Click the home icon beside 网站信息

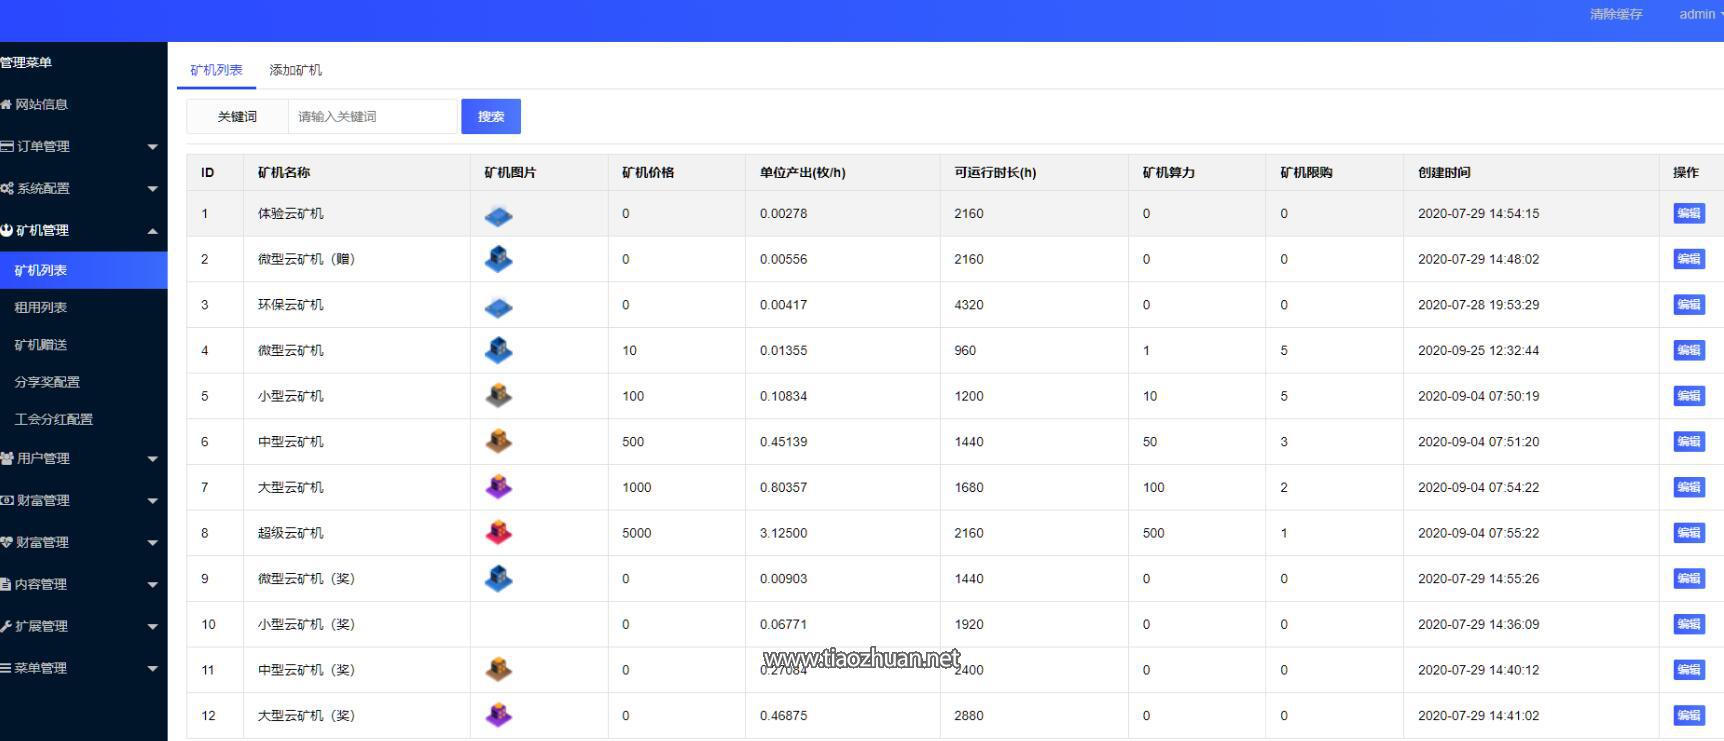click(6, 105)
